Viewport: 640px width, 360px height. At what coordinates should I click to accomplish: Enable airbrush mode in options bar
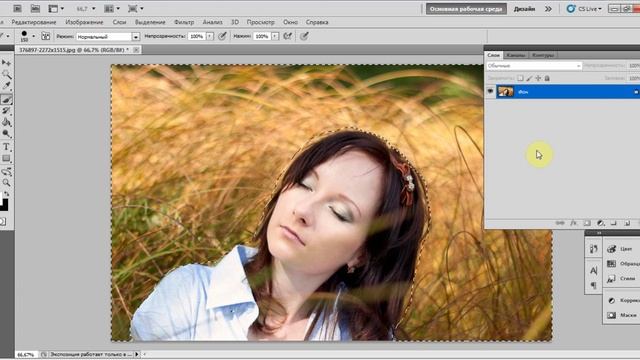[288, 36]
